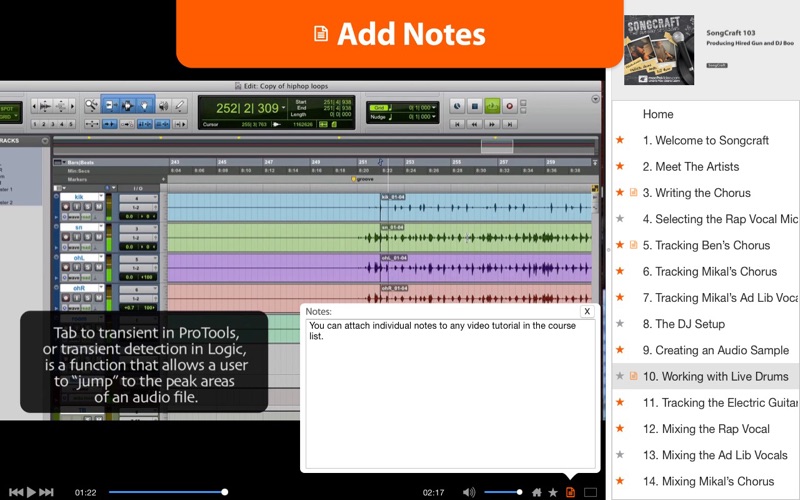This screenshot has width=800, height=500.
Task: Record-enable the kik track
Action: point(66,207)
